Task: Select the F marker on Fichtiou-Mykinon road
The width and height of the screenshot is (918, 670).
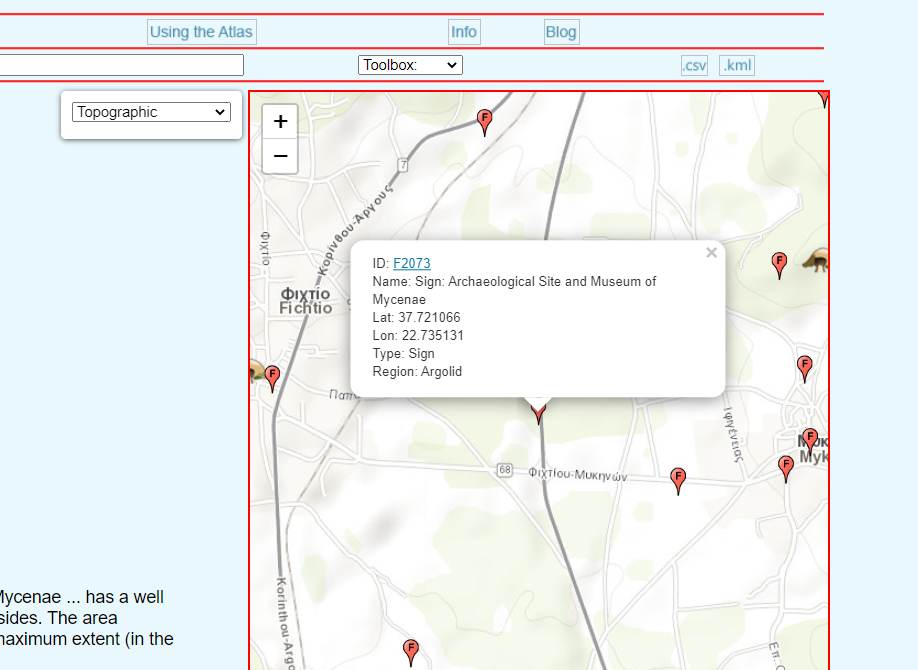Action: pos(678,479)
